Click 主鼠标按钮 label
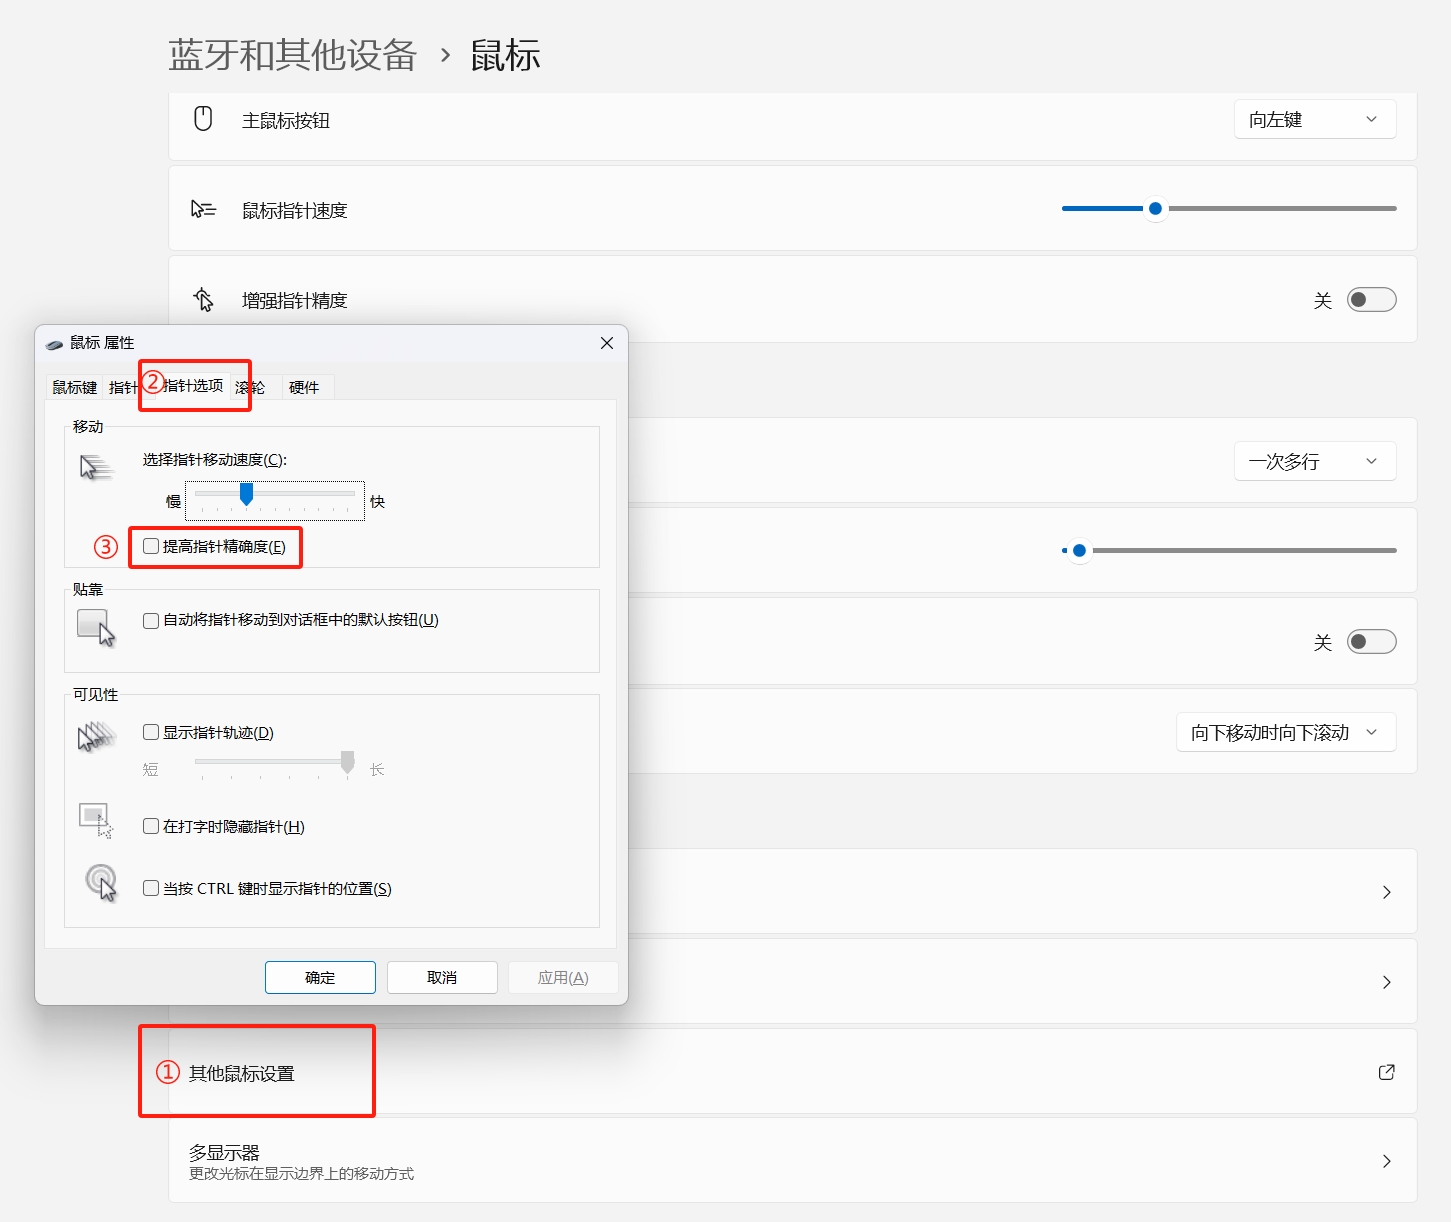This screenshot has width=1451, height=1222. (286, 120)
